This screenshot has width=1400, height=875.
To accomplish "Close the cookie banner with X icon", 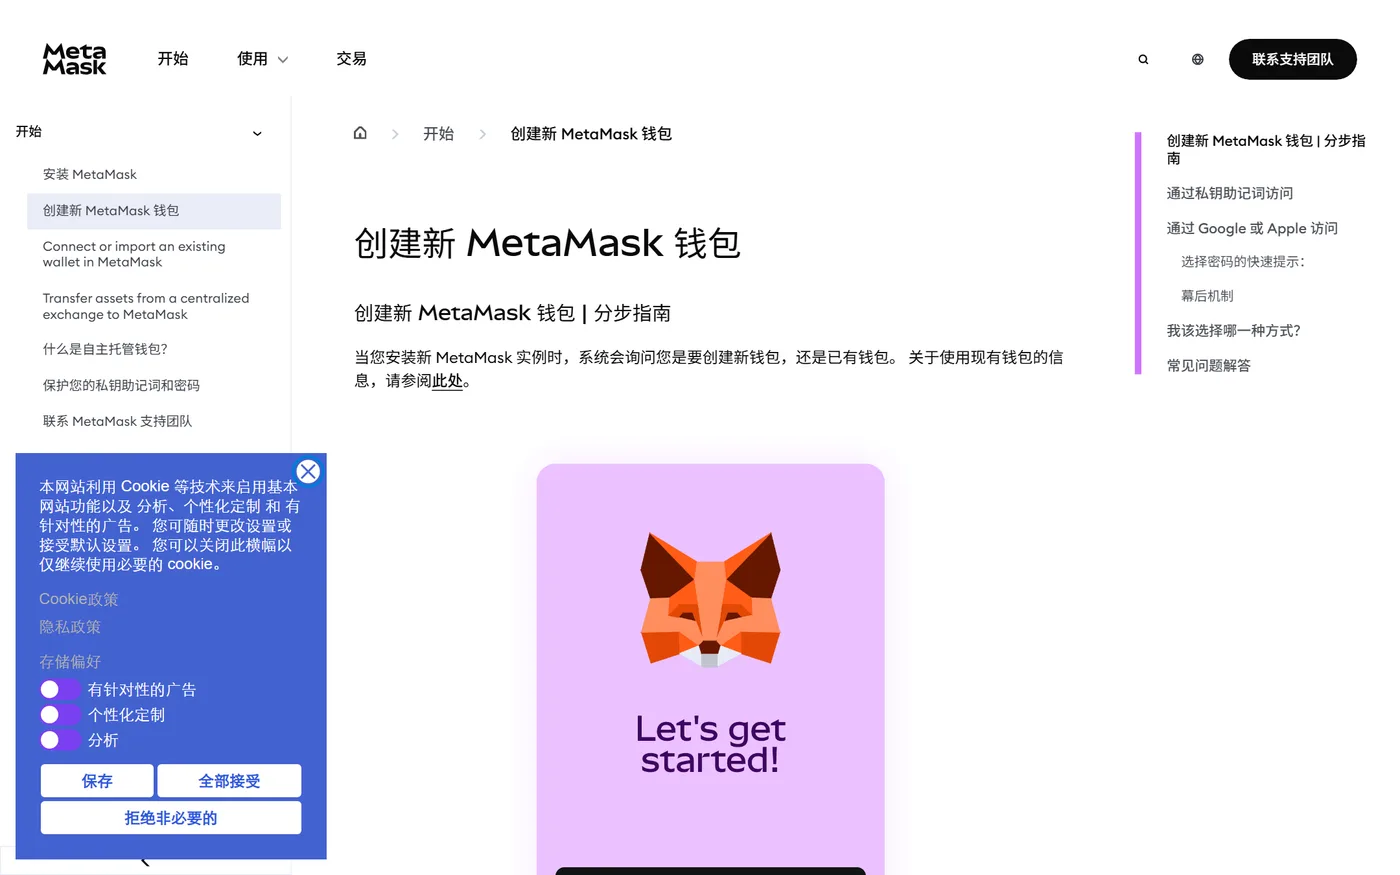I will [x=308, y=471].
